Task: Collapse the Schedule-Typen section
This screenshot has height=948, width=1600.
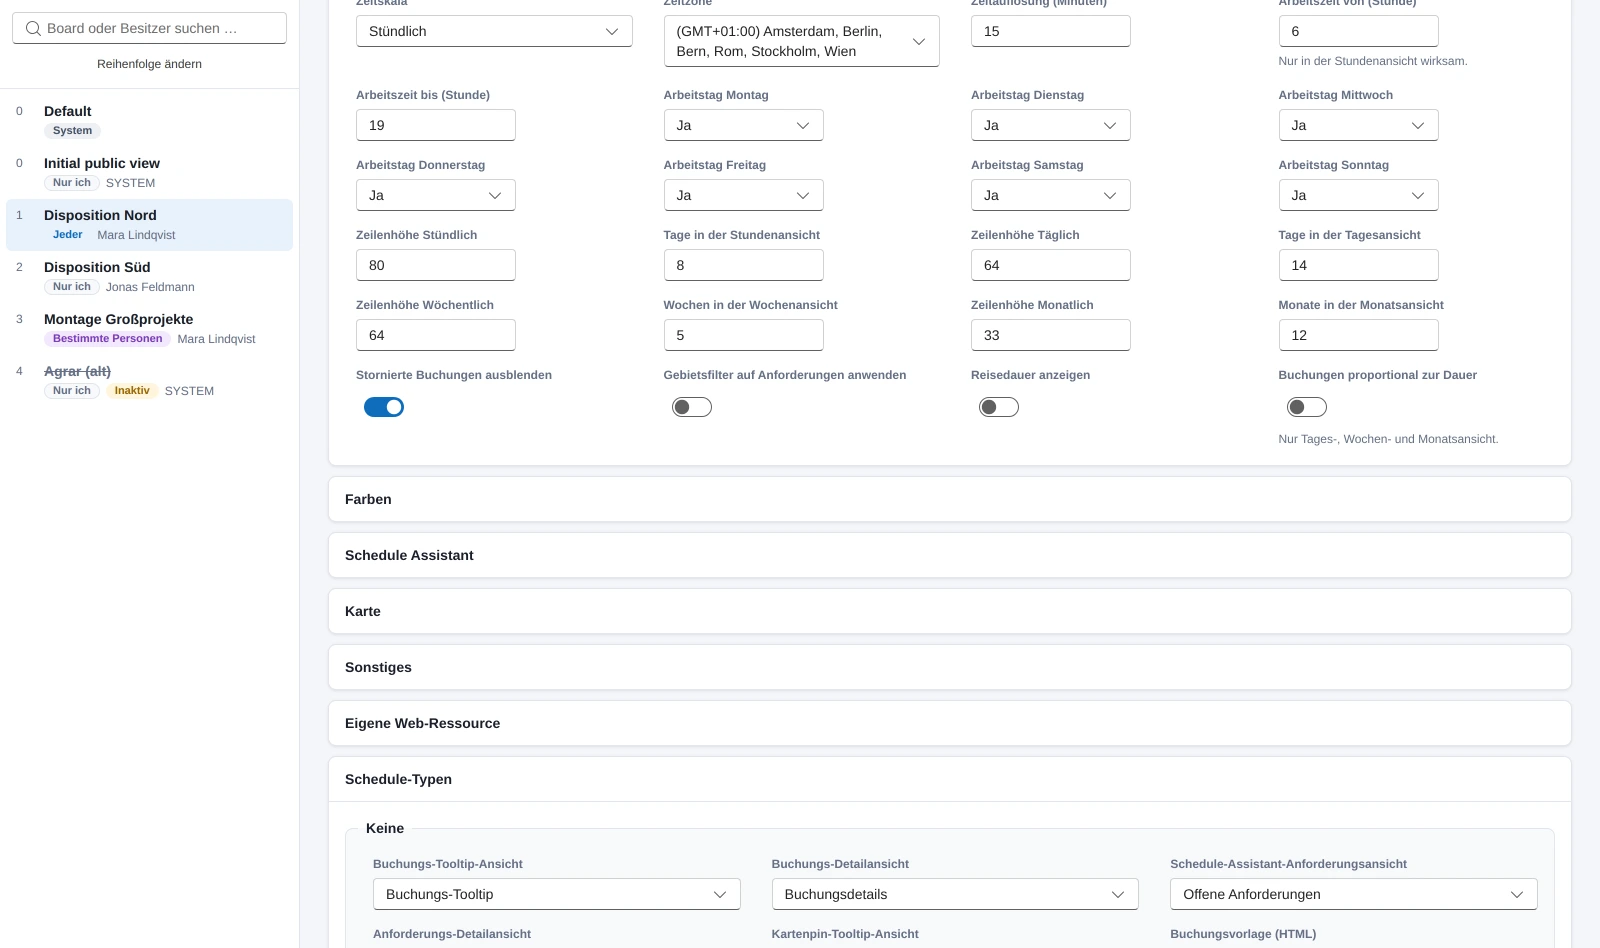Action: tap(949, 779)
